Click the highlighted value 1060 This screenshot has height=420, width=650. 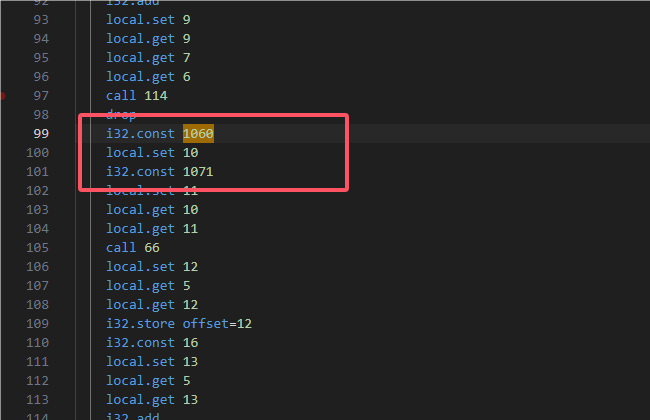198,133
